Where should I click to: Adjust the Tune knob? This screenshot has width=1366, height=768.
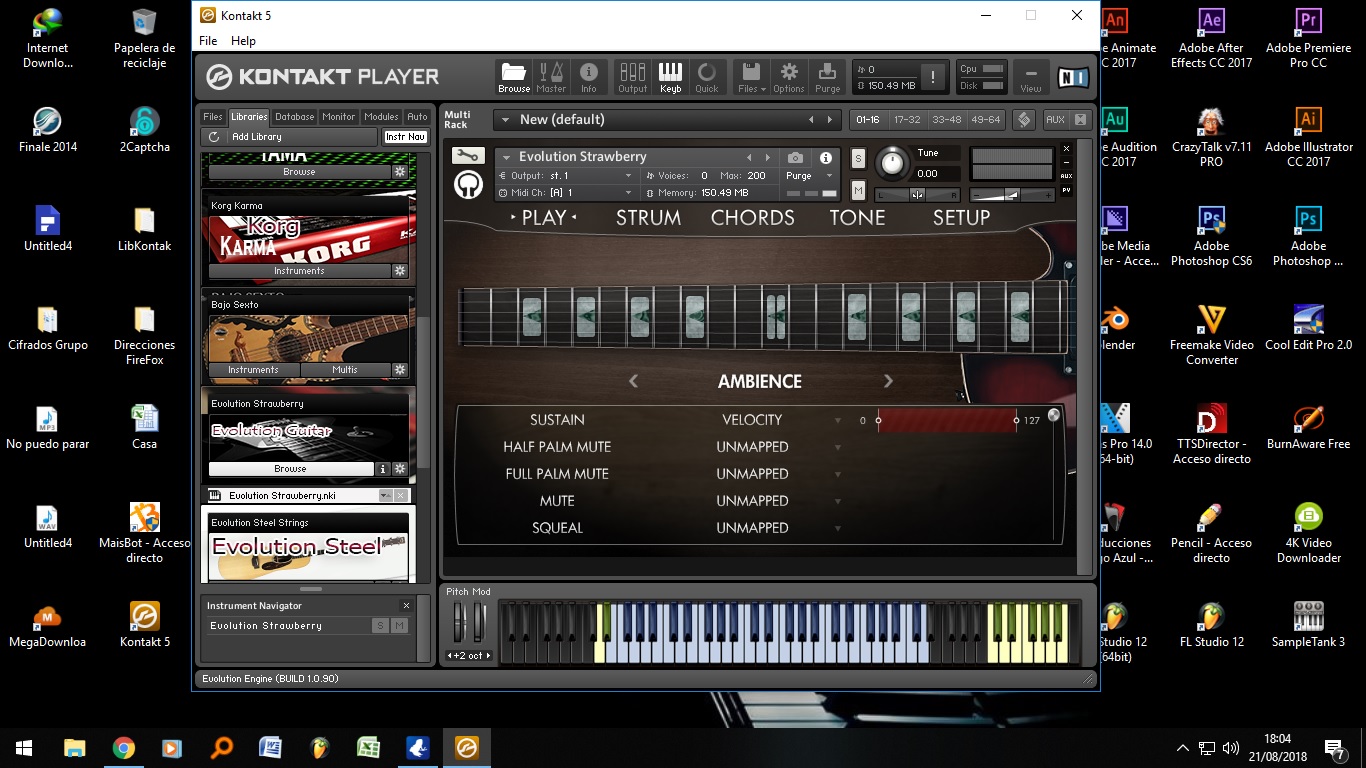coord(893,163)
